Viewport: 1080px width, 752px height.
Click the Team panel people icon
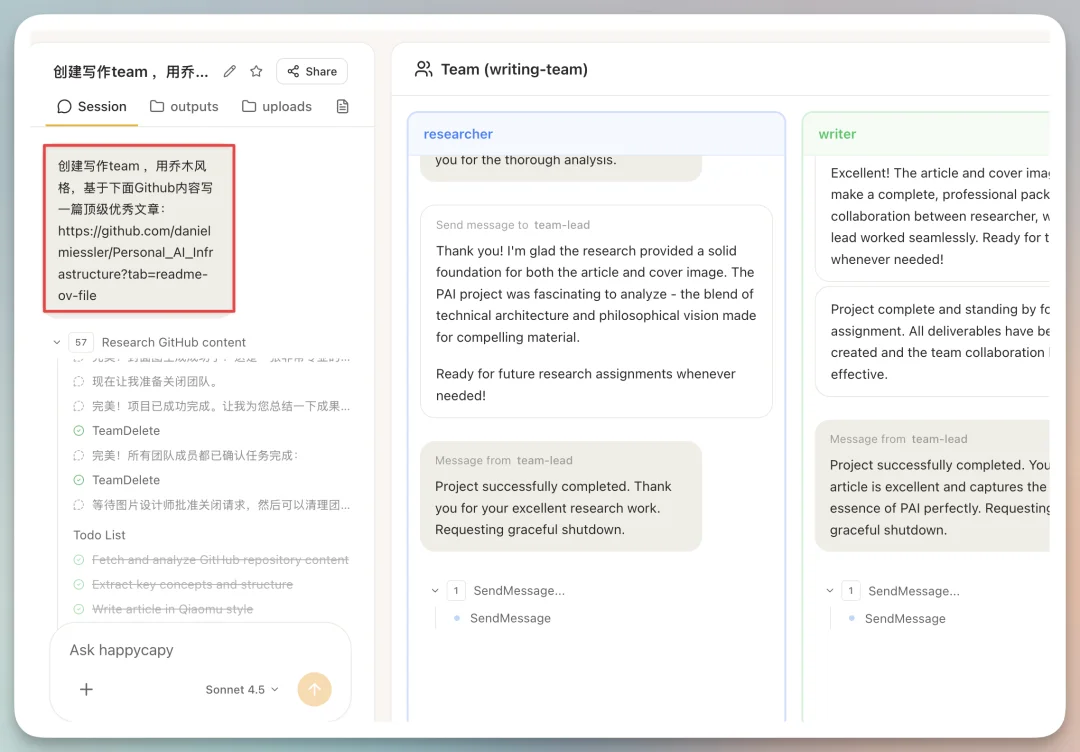(422, 69)
